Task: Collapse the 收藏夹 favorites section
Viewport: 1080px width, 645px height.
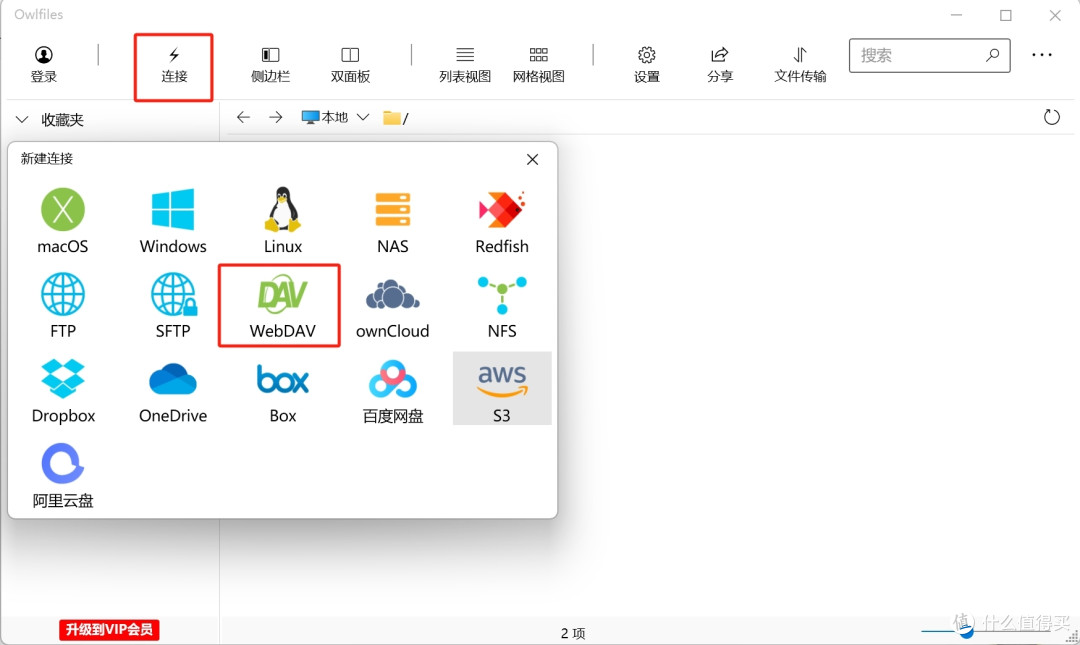Action: [x=21, y=119]
